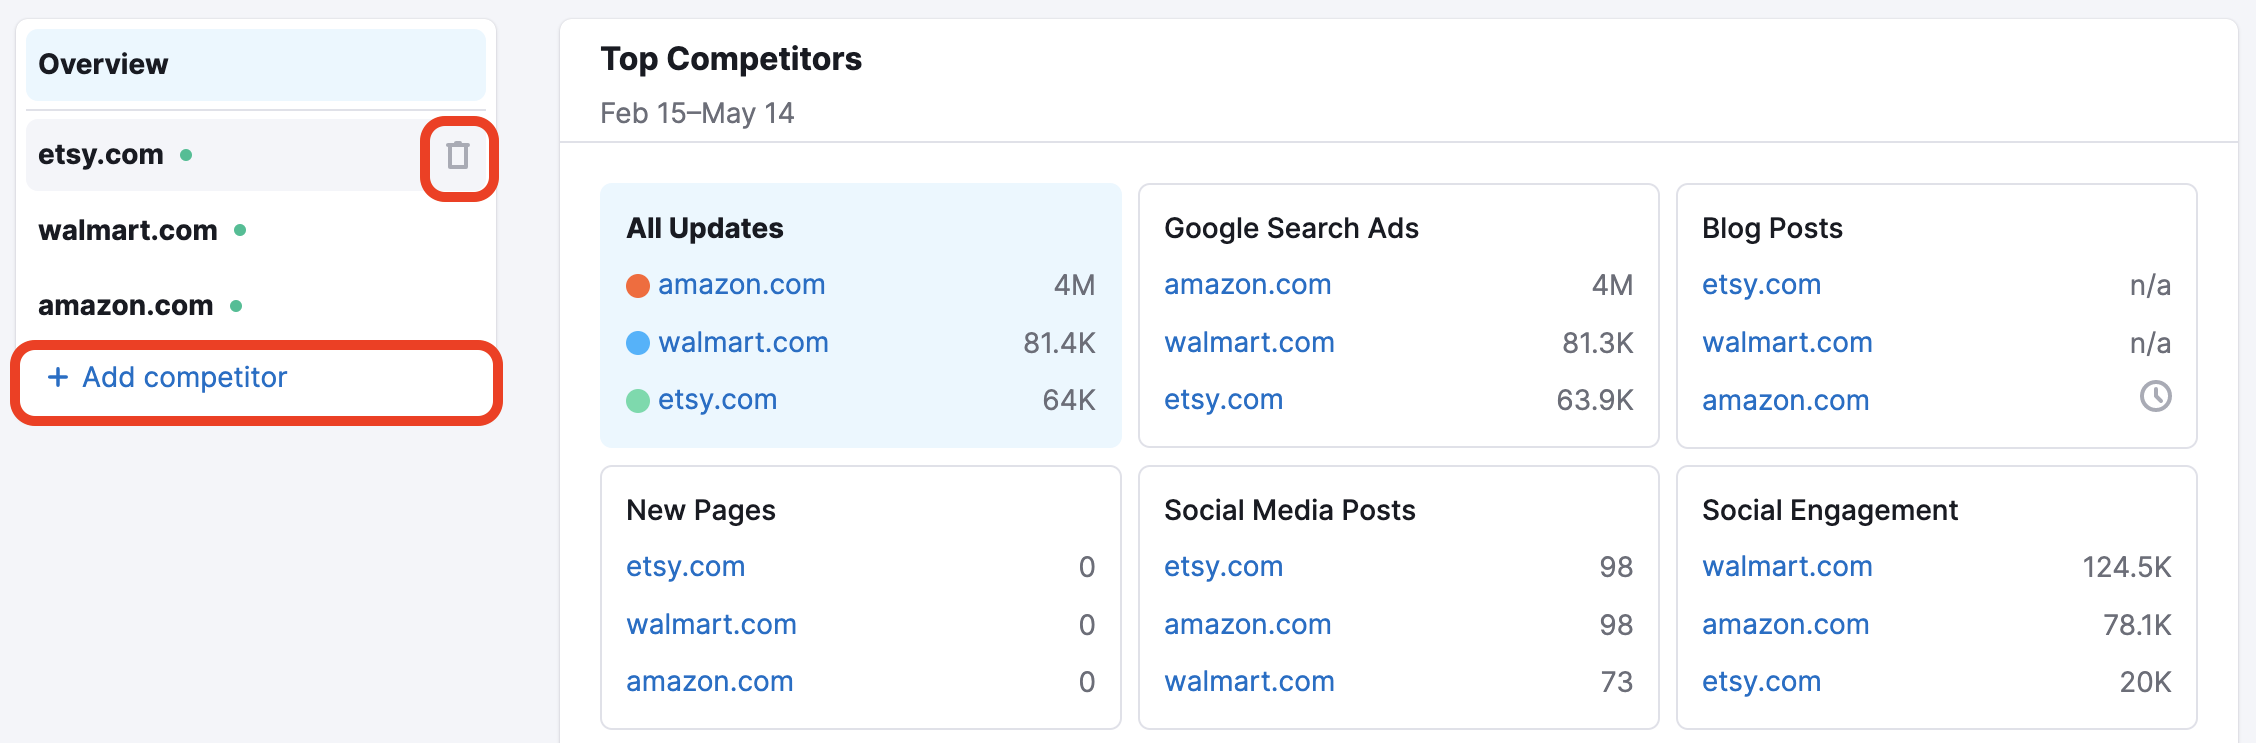
Task: Open amazon.com in the All Updates list
Action: [x=742, y=284]
